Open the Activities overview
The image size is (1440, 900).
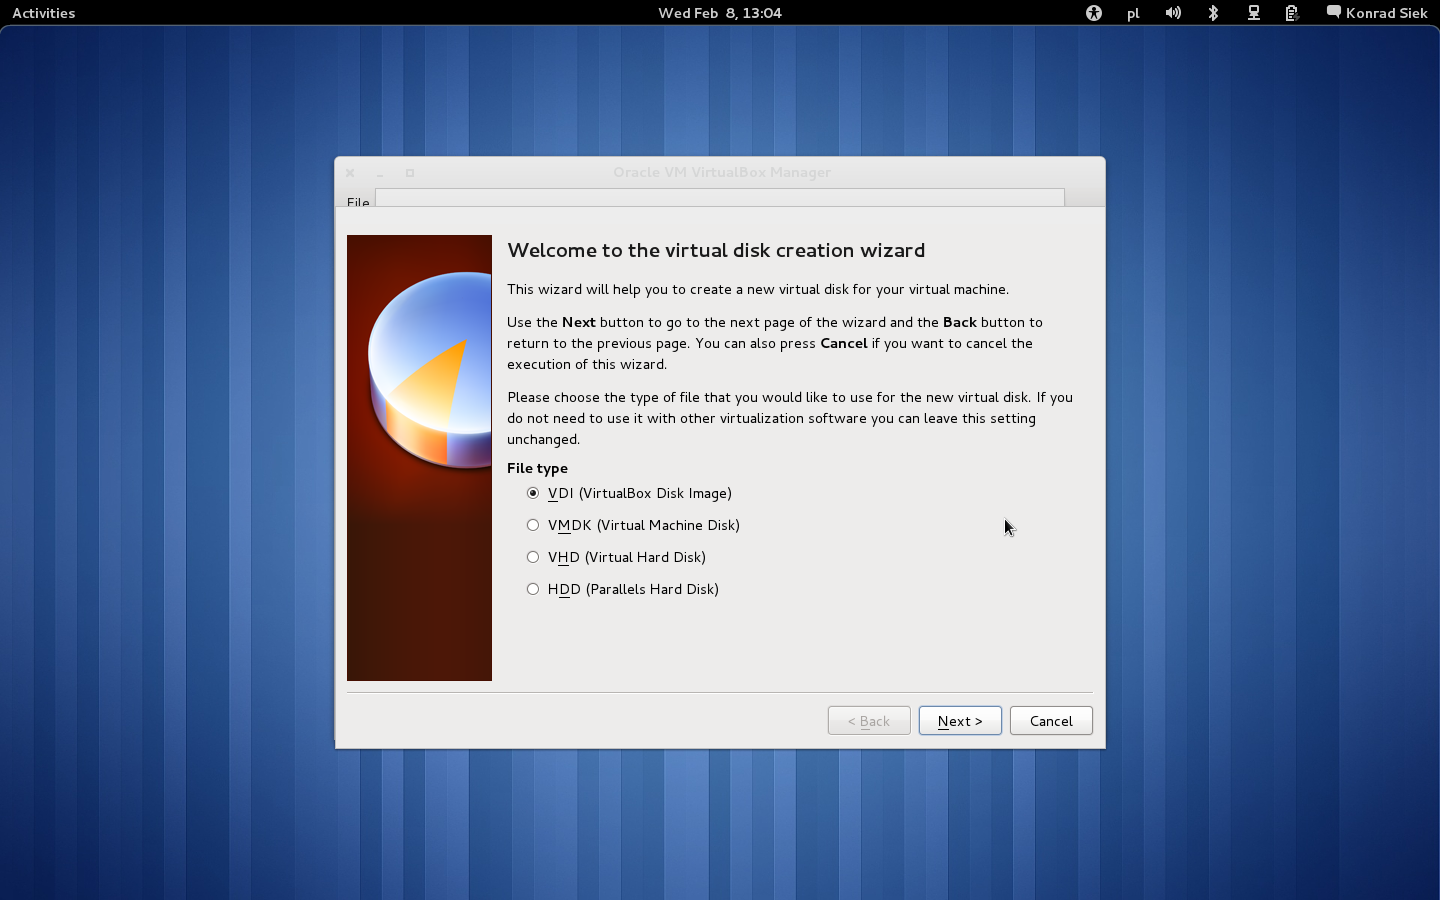point(44,13)
